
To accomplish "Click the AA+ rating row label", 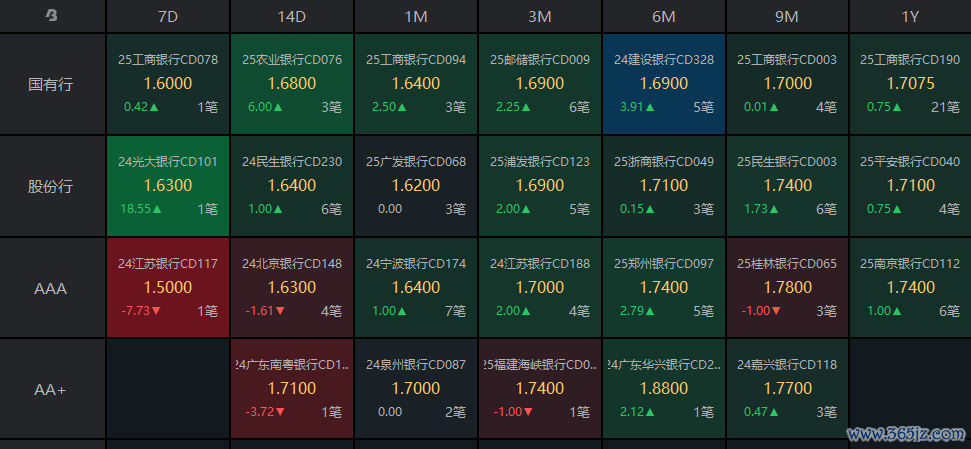I will [x=53, y=390].
